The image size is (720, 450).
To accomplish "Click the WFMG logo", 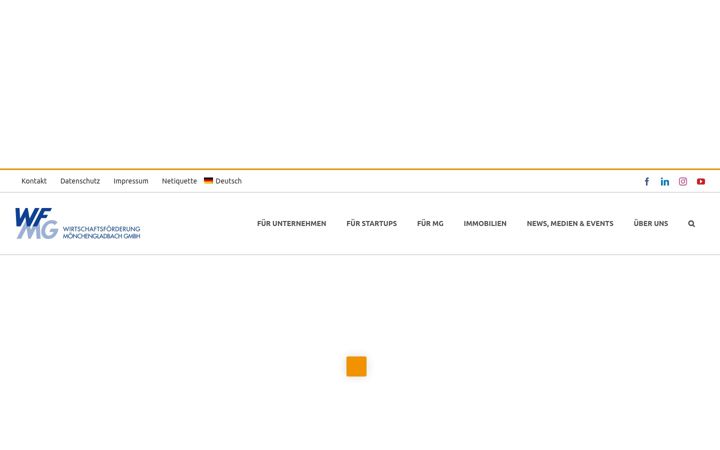I will click(x=78, y=224).
